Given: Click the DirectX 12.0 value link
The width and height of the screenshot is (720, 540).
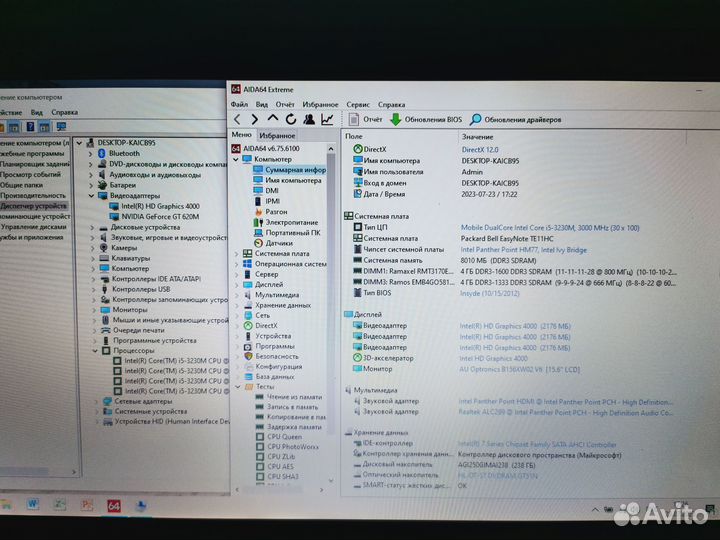Looking at the screenshot, I should 480,150.
